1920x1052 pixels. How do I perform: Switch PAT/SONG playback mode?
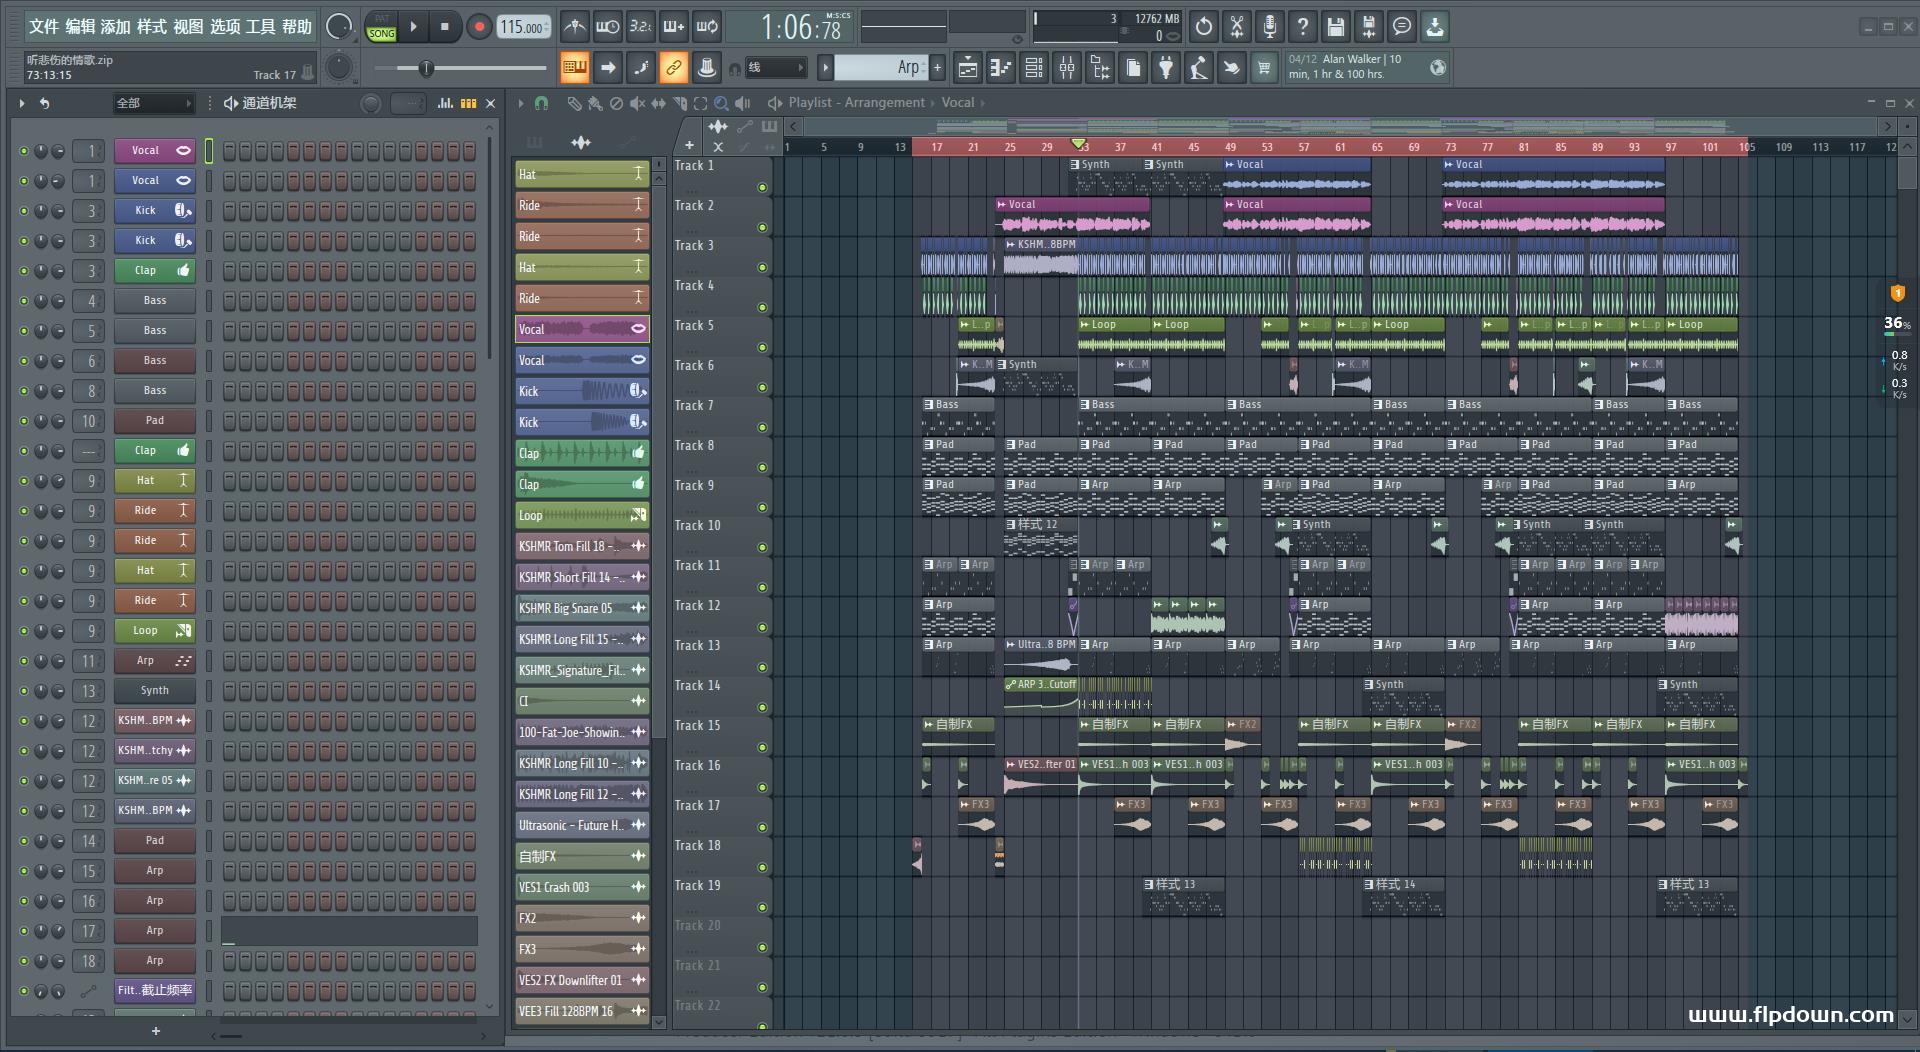coord(381,27)
